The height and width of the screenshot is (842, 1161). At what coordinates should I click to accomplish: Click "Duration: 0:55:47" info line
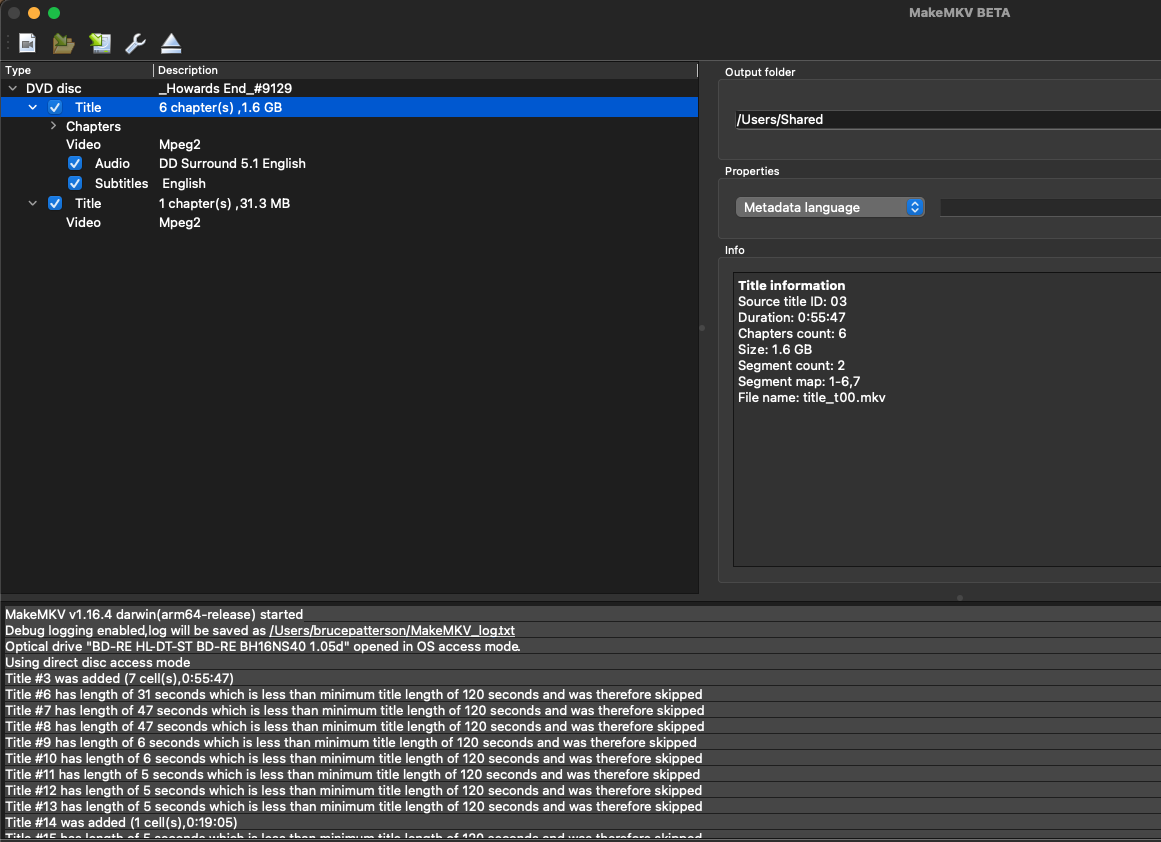point(792,318)
